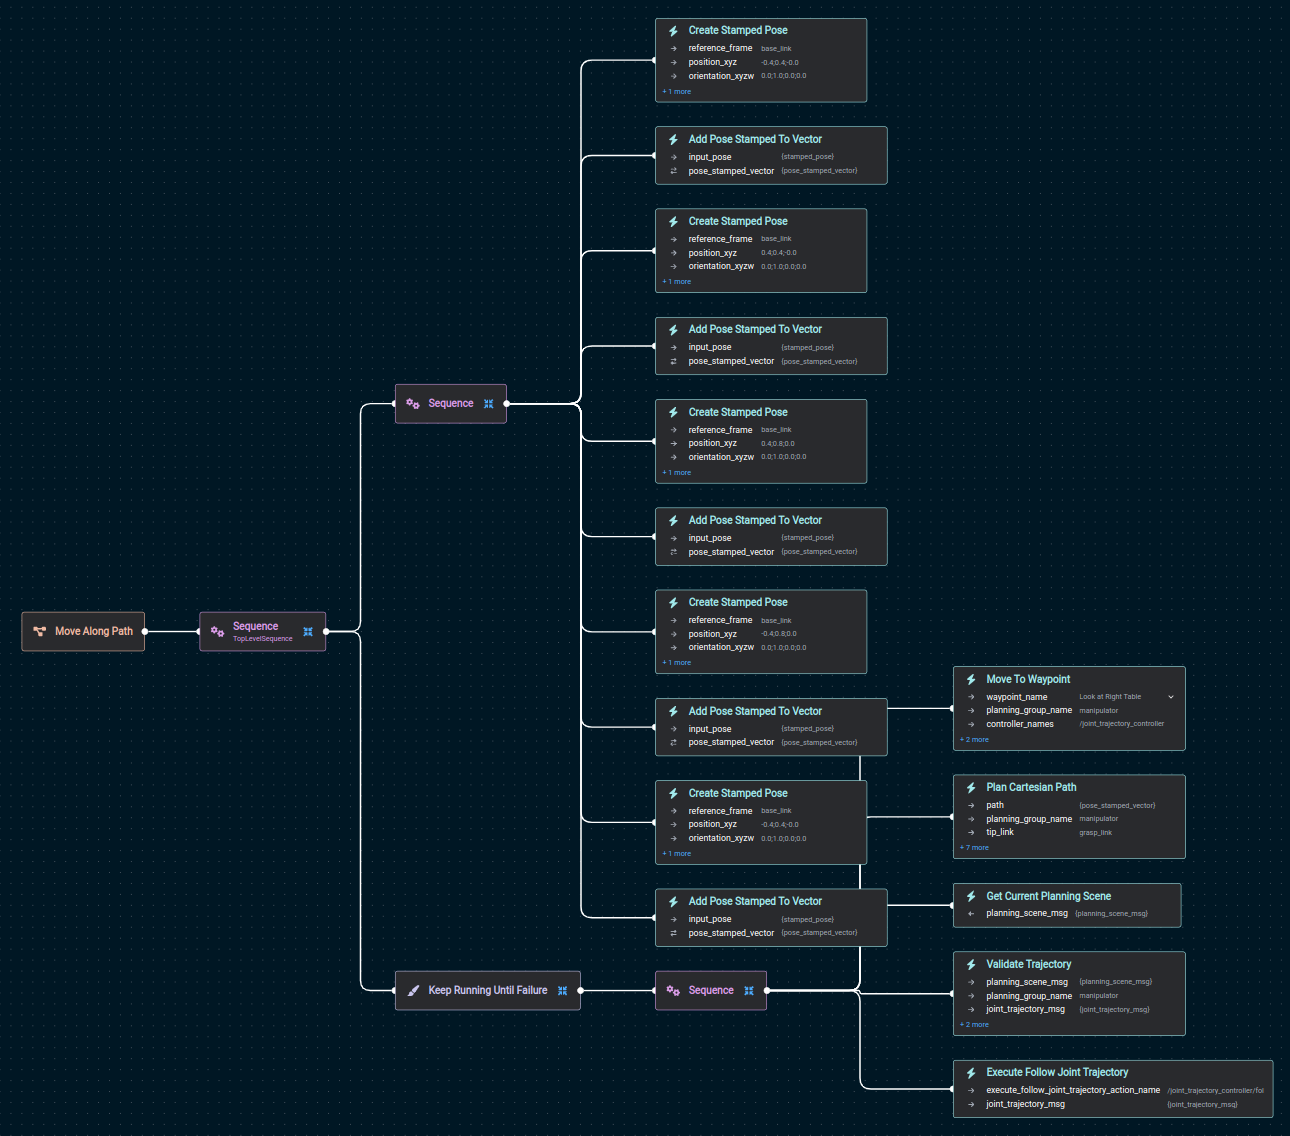Click input connector dot of Keep Running Until Failure
This screenshot has width=1290, height=1136.
point(395,991)
